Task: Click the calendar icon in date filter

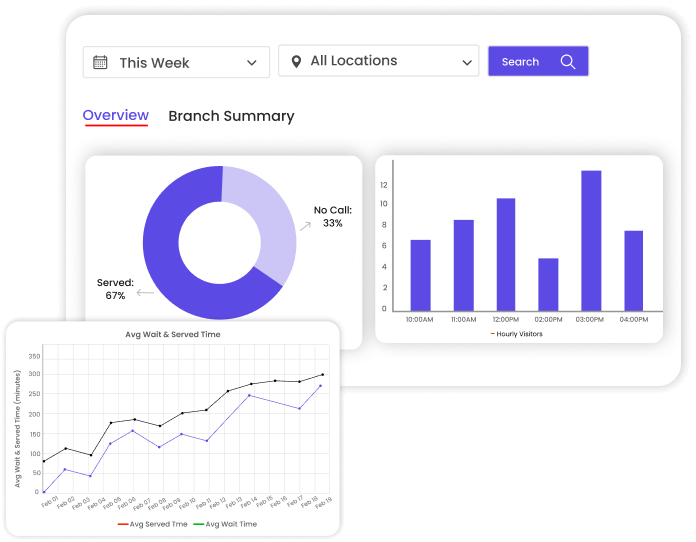Action: coord(100,62)
